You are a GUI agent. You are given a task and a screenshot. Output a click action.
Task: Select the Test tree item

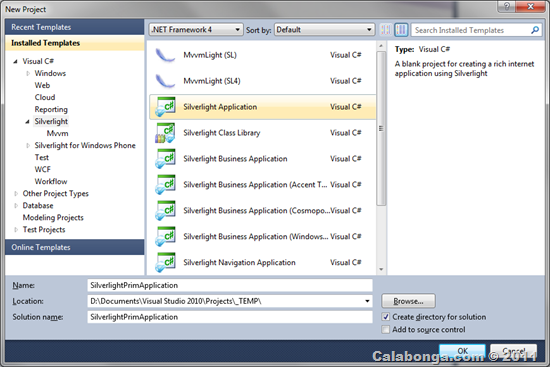(41, 158)
